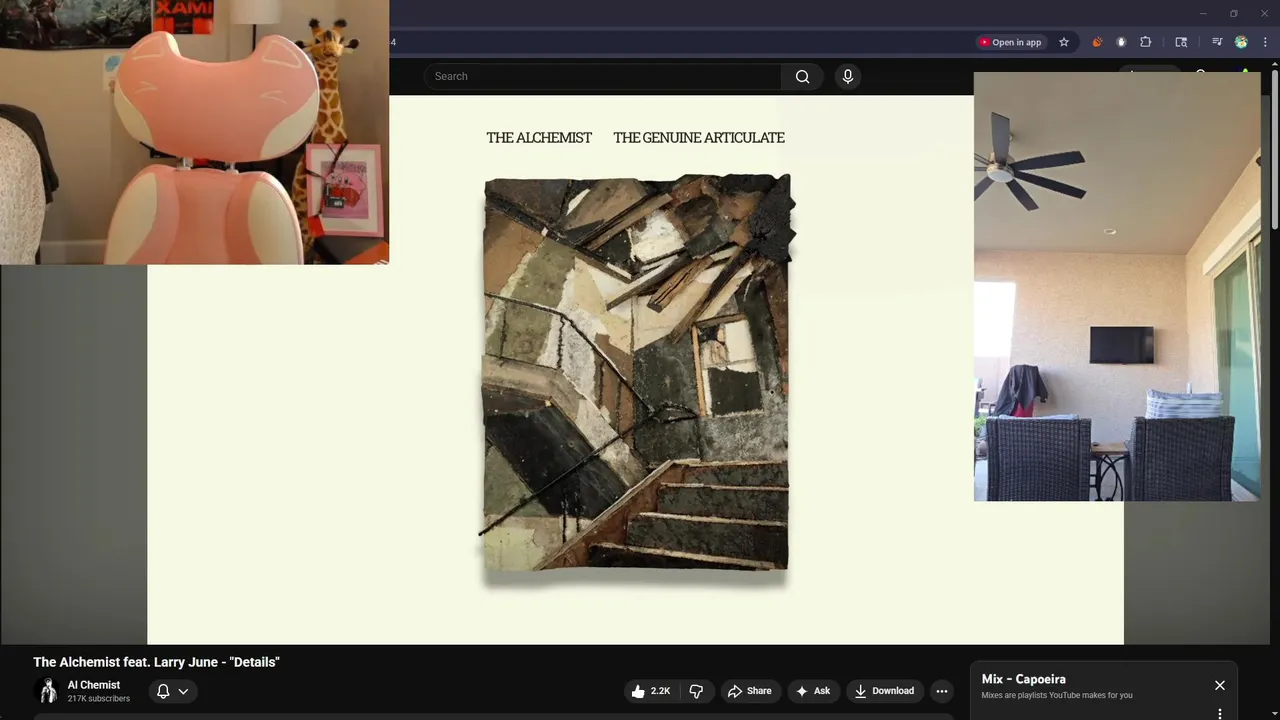Click into the YouTube Search field
1280x720 pixels.
coord(603,77)
